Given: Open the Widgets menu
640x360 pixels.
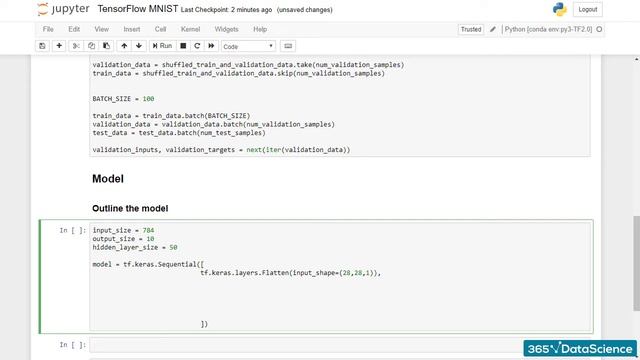Looking at the screenshot, I should point(227,29).
